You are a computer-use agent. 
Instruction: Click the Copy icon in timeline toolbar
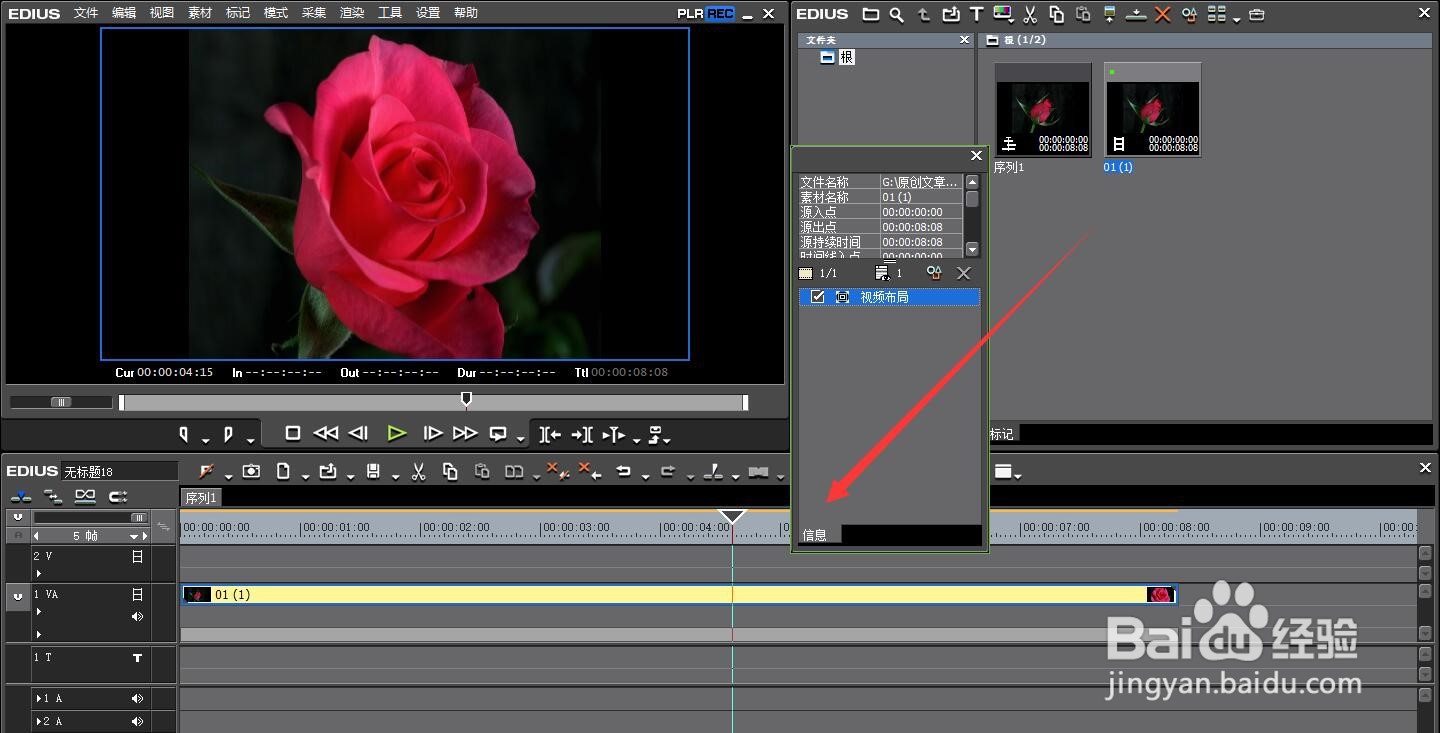[450, 471]
